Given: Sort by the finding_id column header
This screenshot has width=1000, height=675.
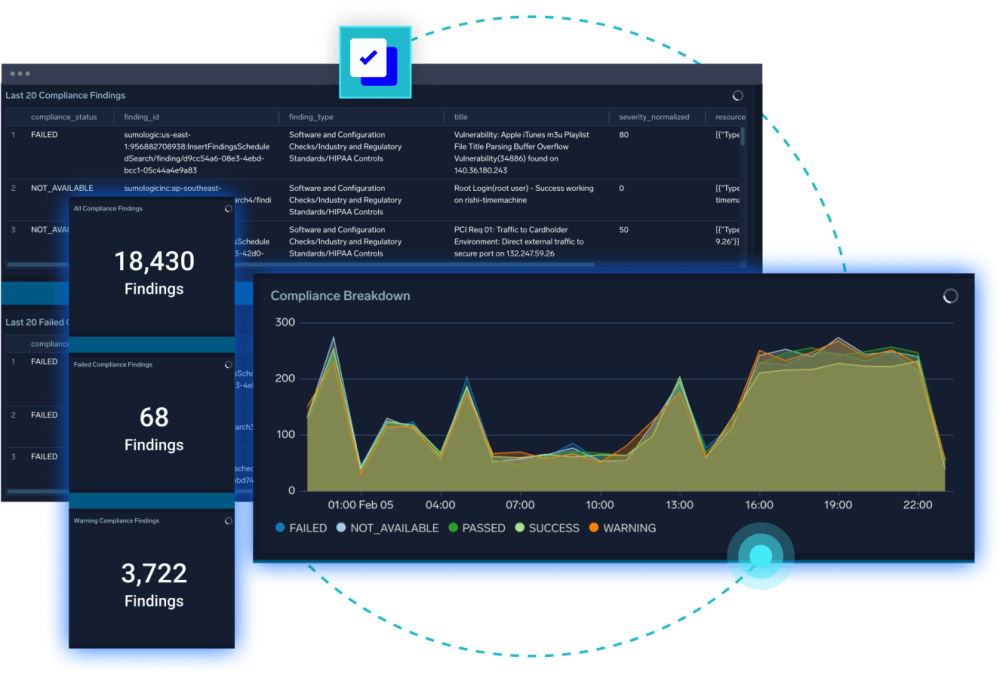Looking at the screenshot, I should (x=142, y=117).
